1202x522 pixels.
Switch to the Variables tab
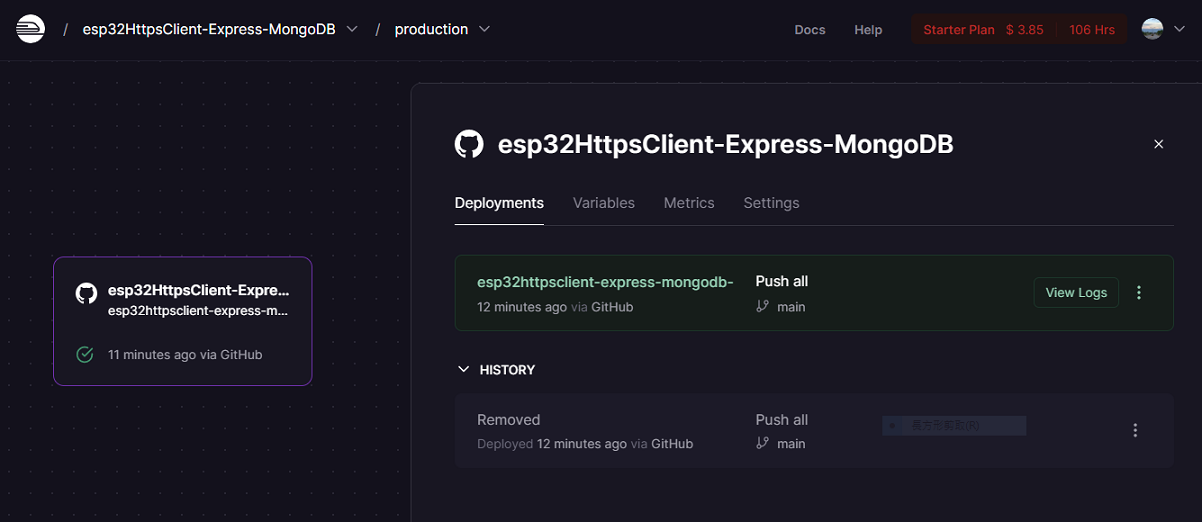tap(604, 203)
